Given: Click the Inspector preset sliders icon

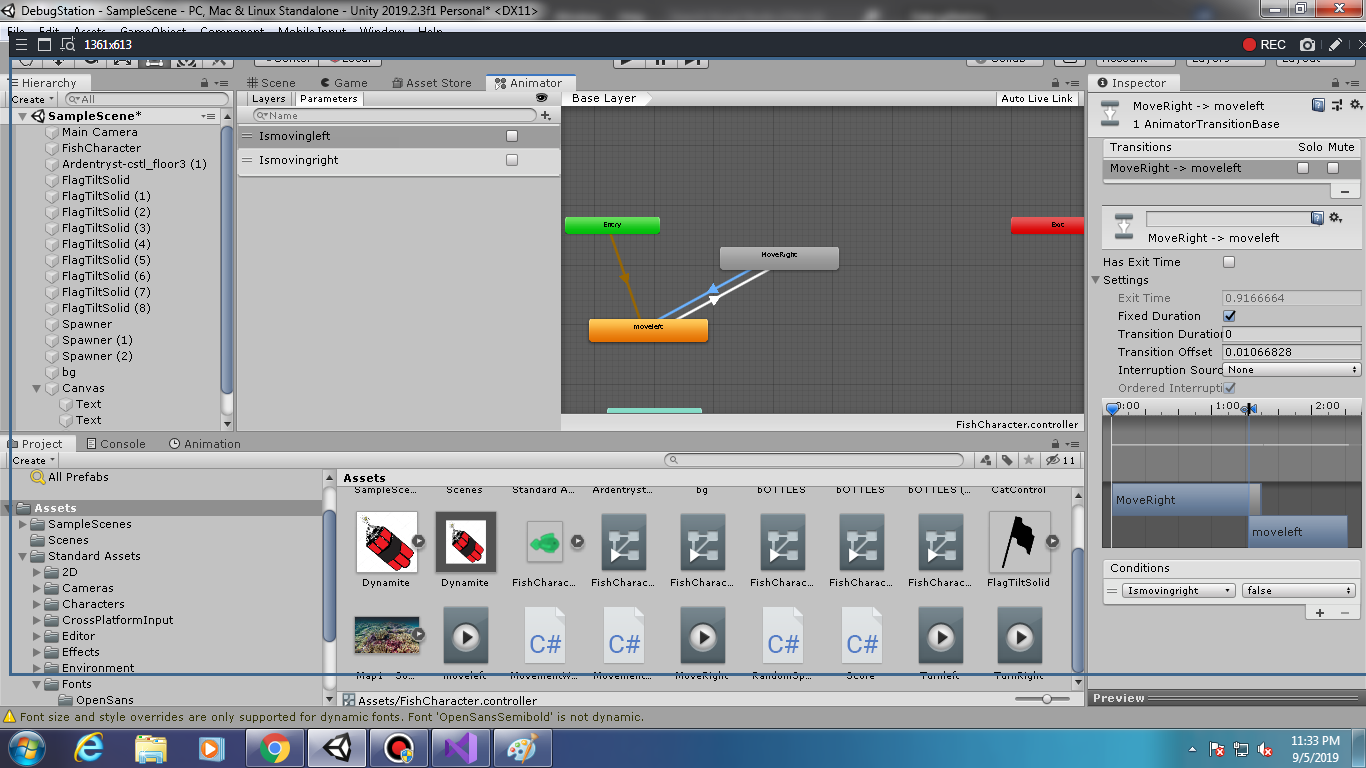Looking at the screenshot, I should 1338,105.
